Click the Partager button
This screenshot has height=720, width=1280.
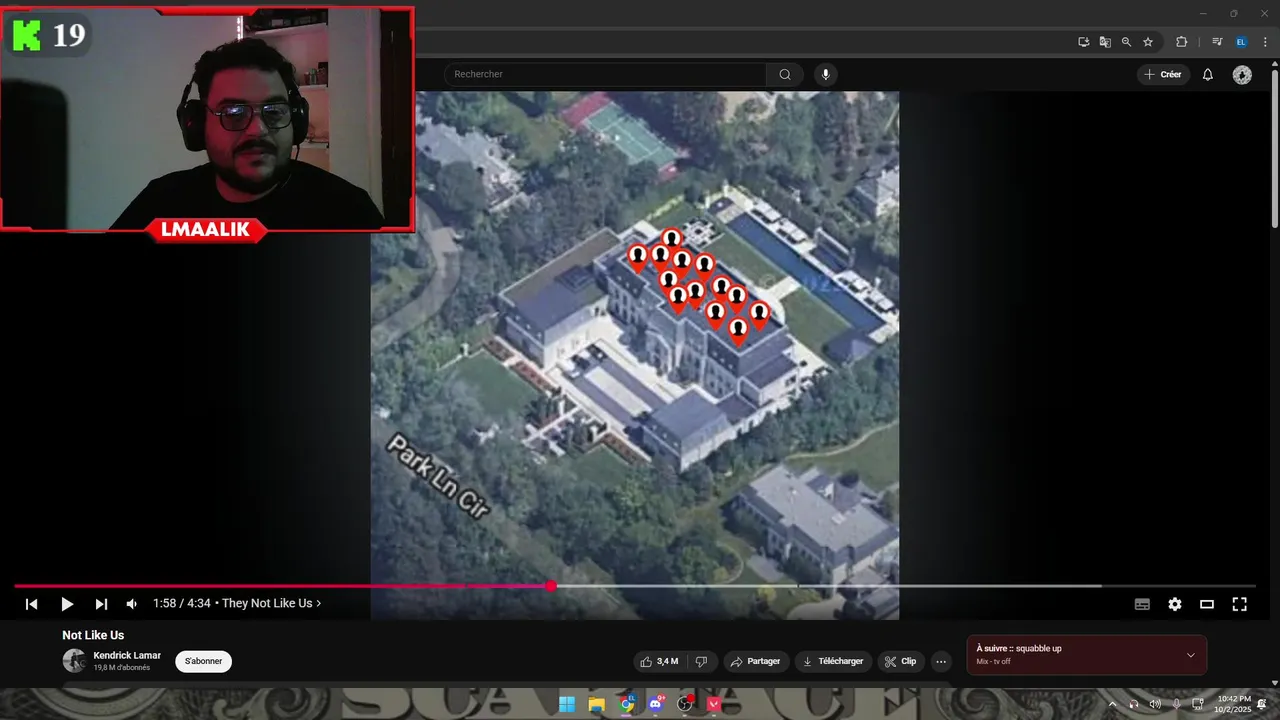click(x=755, y=661)
